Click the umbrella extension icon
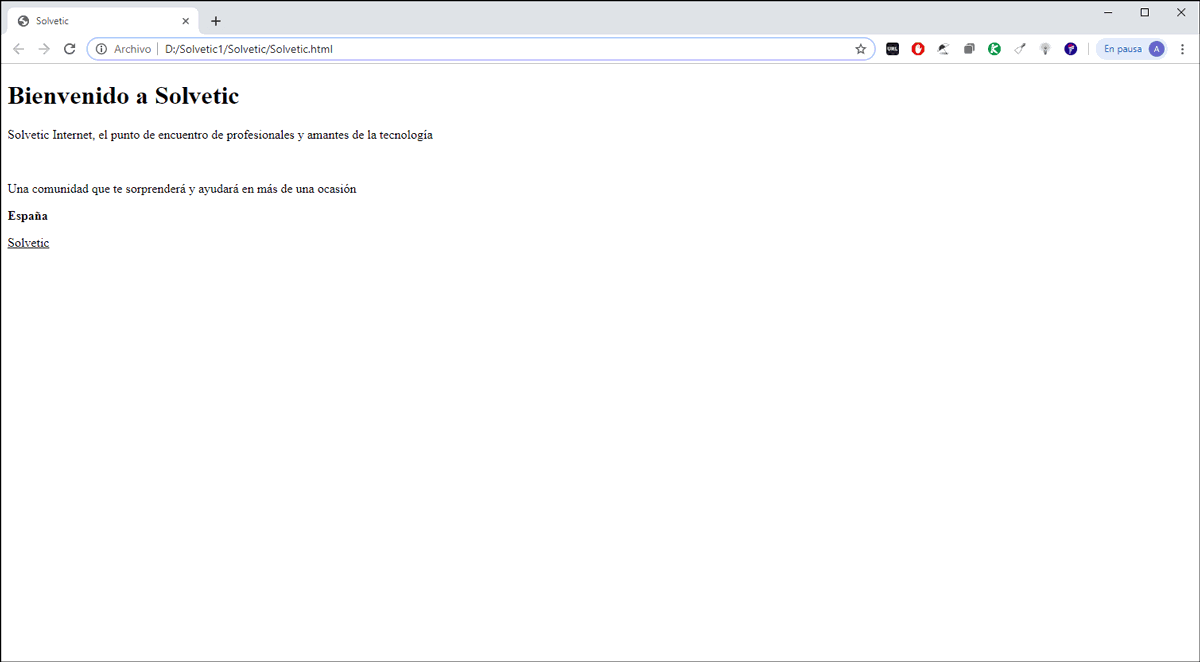 point(943,49)
